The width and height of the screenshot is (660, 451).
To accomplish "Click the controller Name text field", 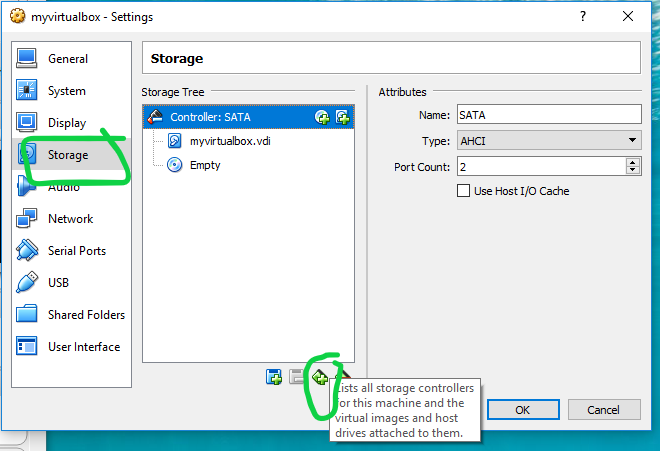I will (548, 116).
